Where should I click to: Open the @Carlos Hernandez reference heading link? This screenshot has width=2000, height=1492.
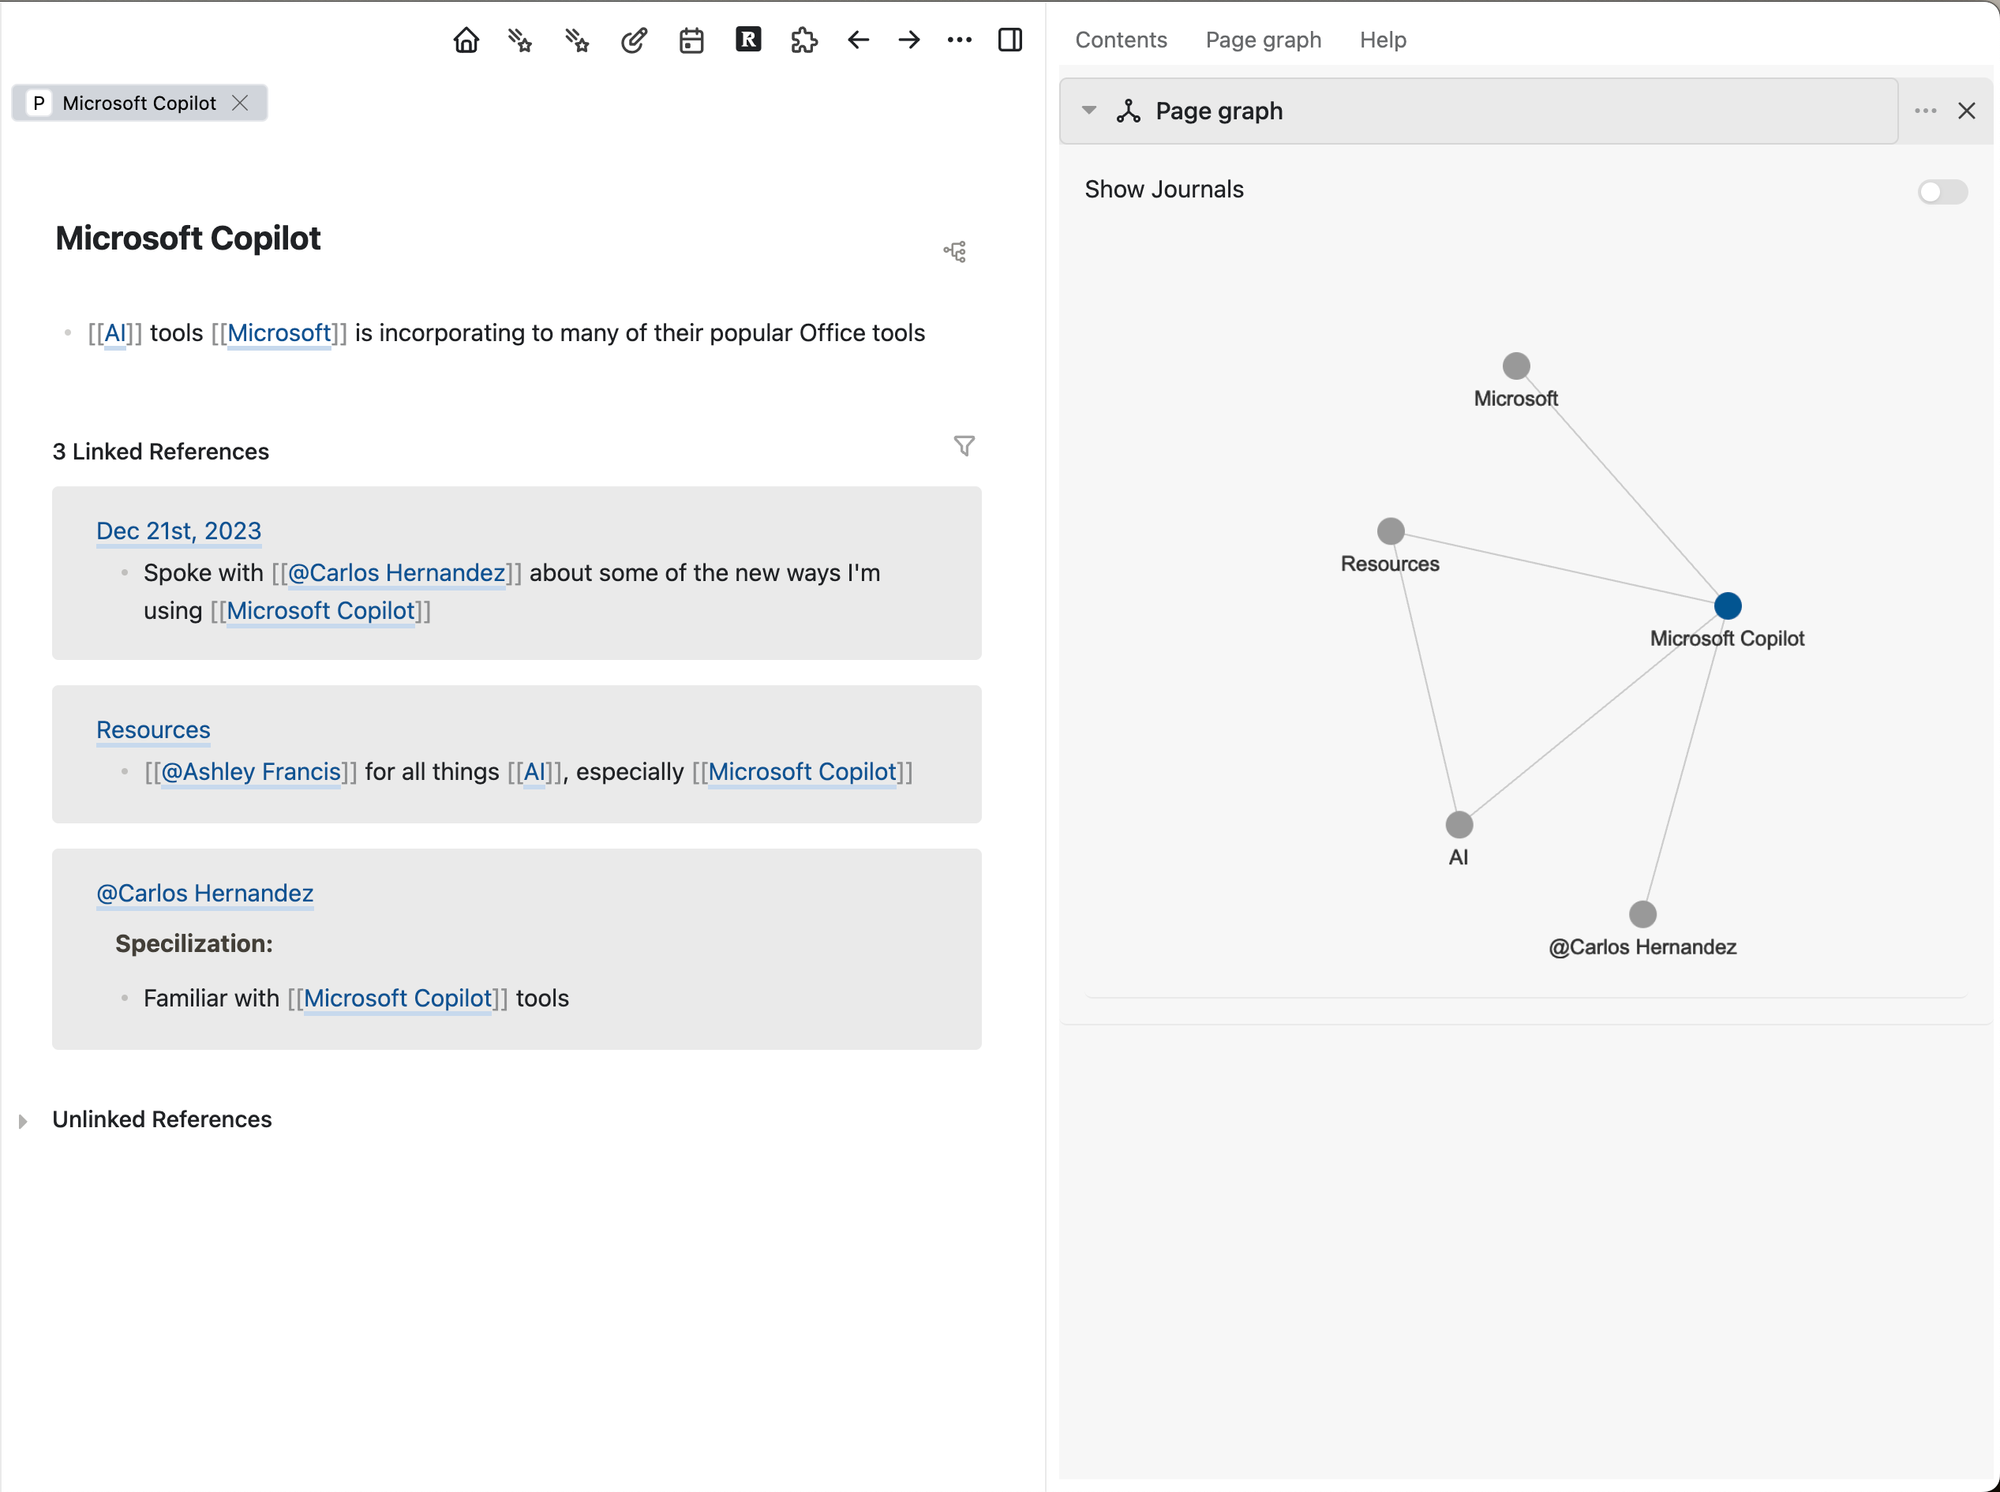205,893
